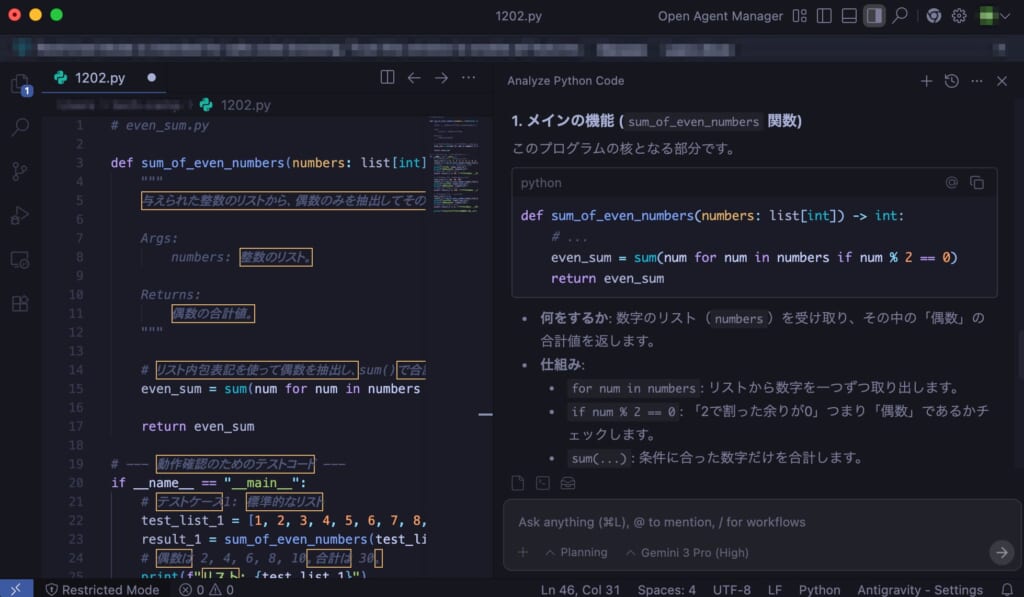The width and height of the screenshot is (1024, 597).
Task: Open the editor More Actions menu
Action: (x=468, y=77)
